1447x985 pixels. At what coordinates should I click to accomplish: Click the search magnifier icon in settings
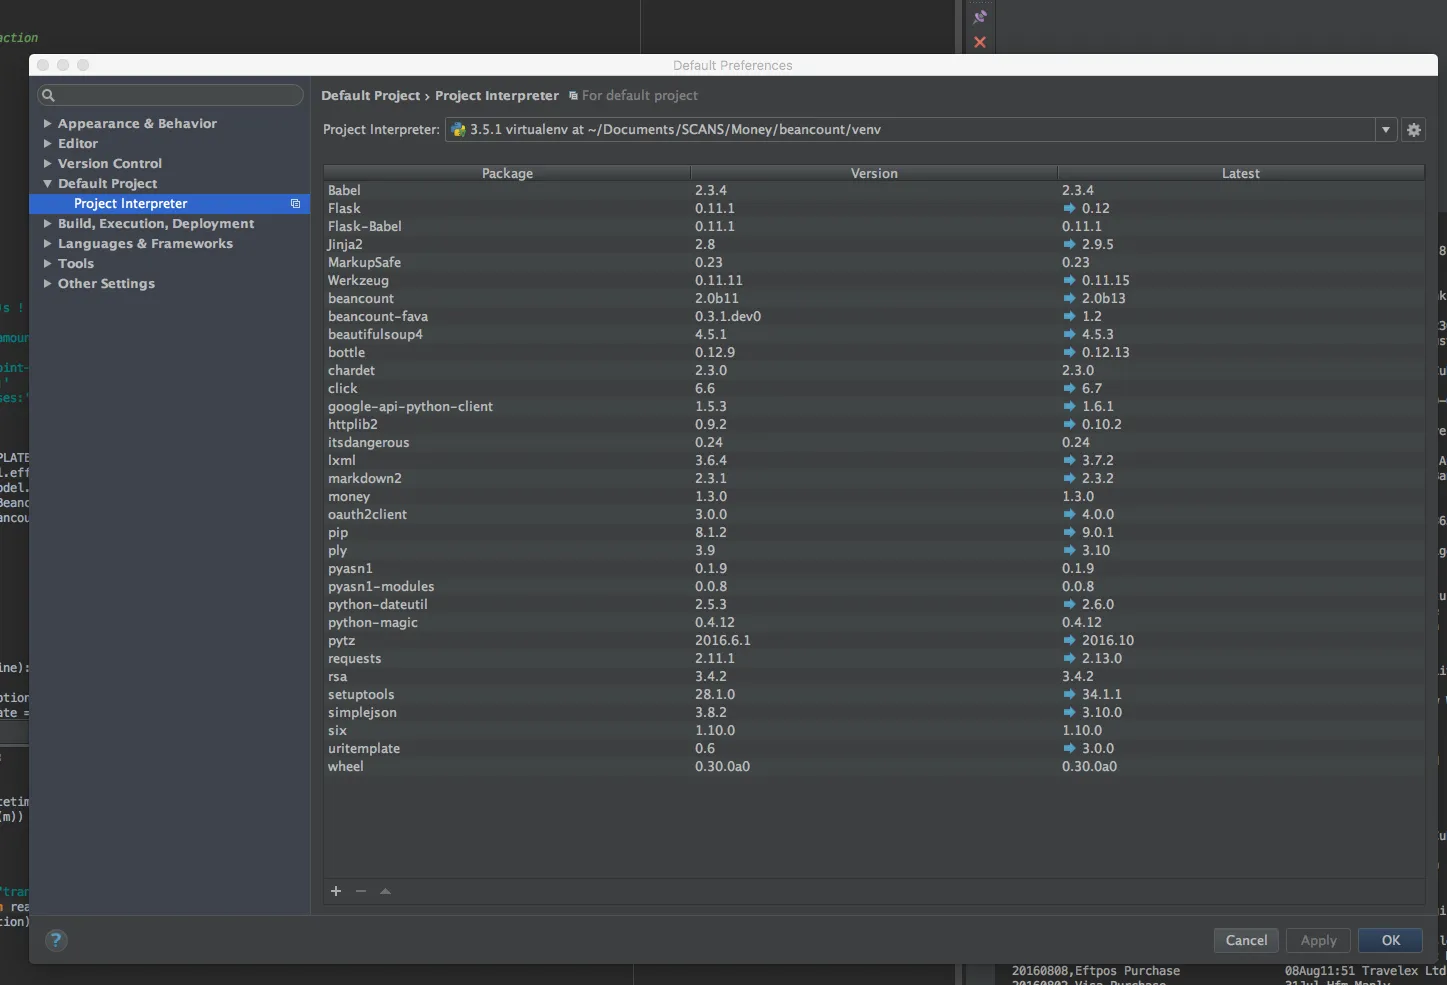pyautogui.click(x=48, y=95)
